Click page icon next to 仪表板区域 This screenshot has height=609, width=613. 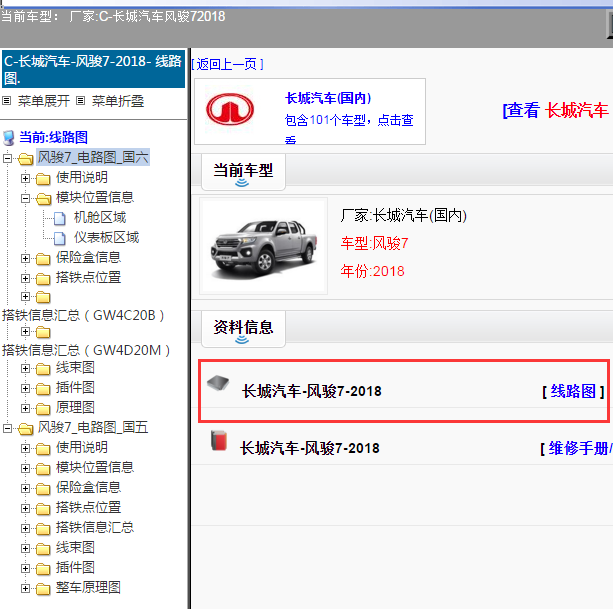tap(59, 238)
